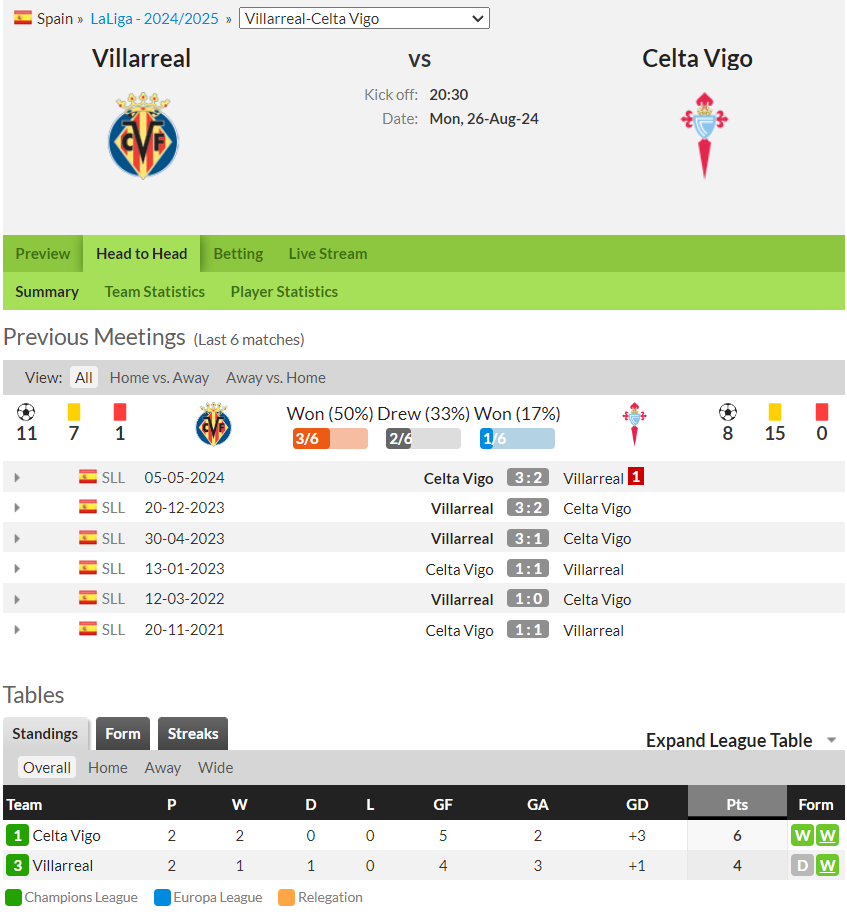Viewport: 847px width, 922px height.
Task: Switch view to 'Away vs. Home'
Action: point(275,378)
